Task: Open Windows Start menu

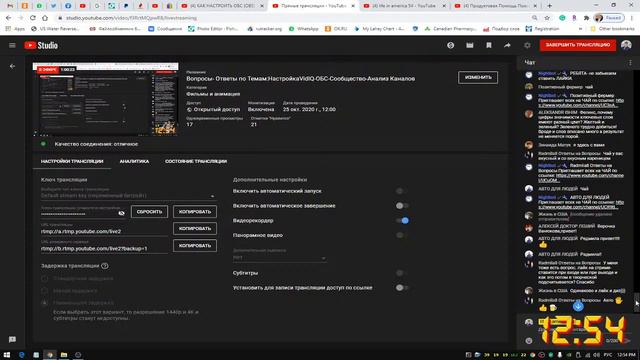Action: click(7, 355)
